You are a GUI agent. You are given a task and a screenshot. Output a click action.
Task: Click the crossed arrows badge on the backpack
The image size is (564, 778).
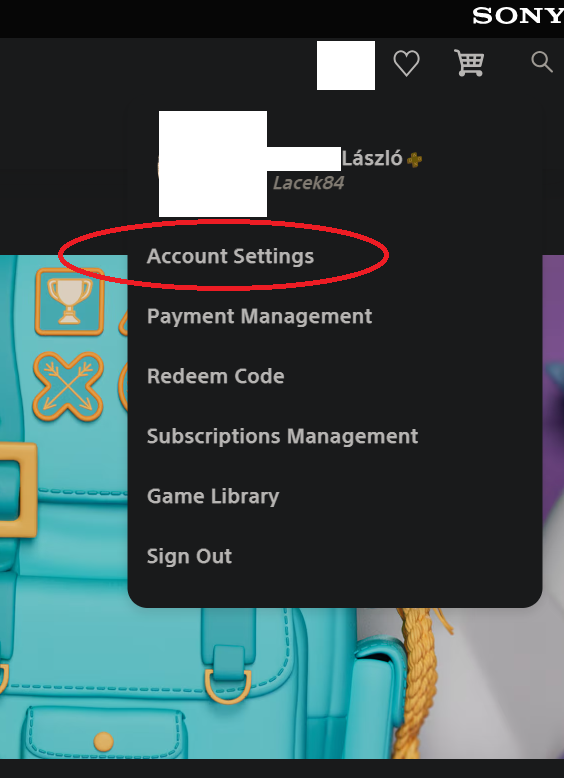[x=68, y=387]
